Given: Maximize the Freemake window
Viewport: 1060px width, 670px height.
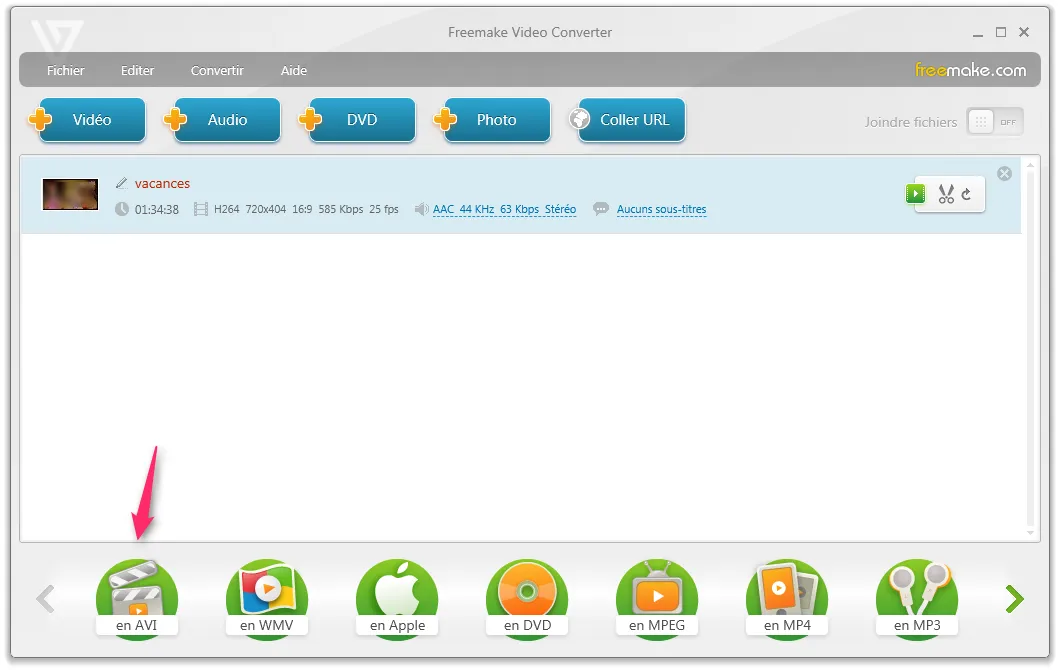Looking at the screenshot, I should coord(1001,32).
